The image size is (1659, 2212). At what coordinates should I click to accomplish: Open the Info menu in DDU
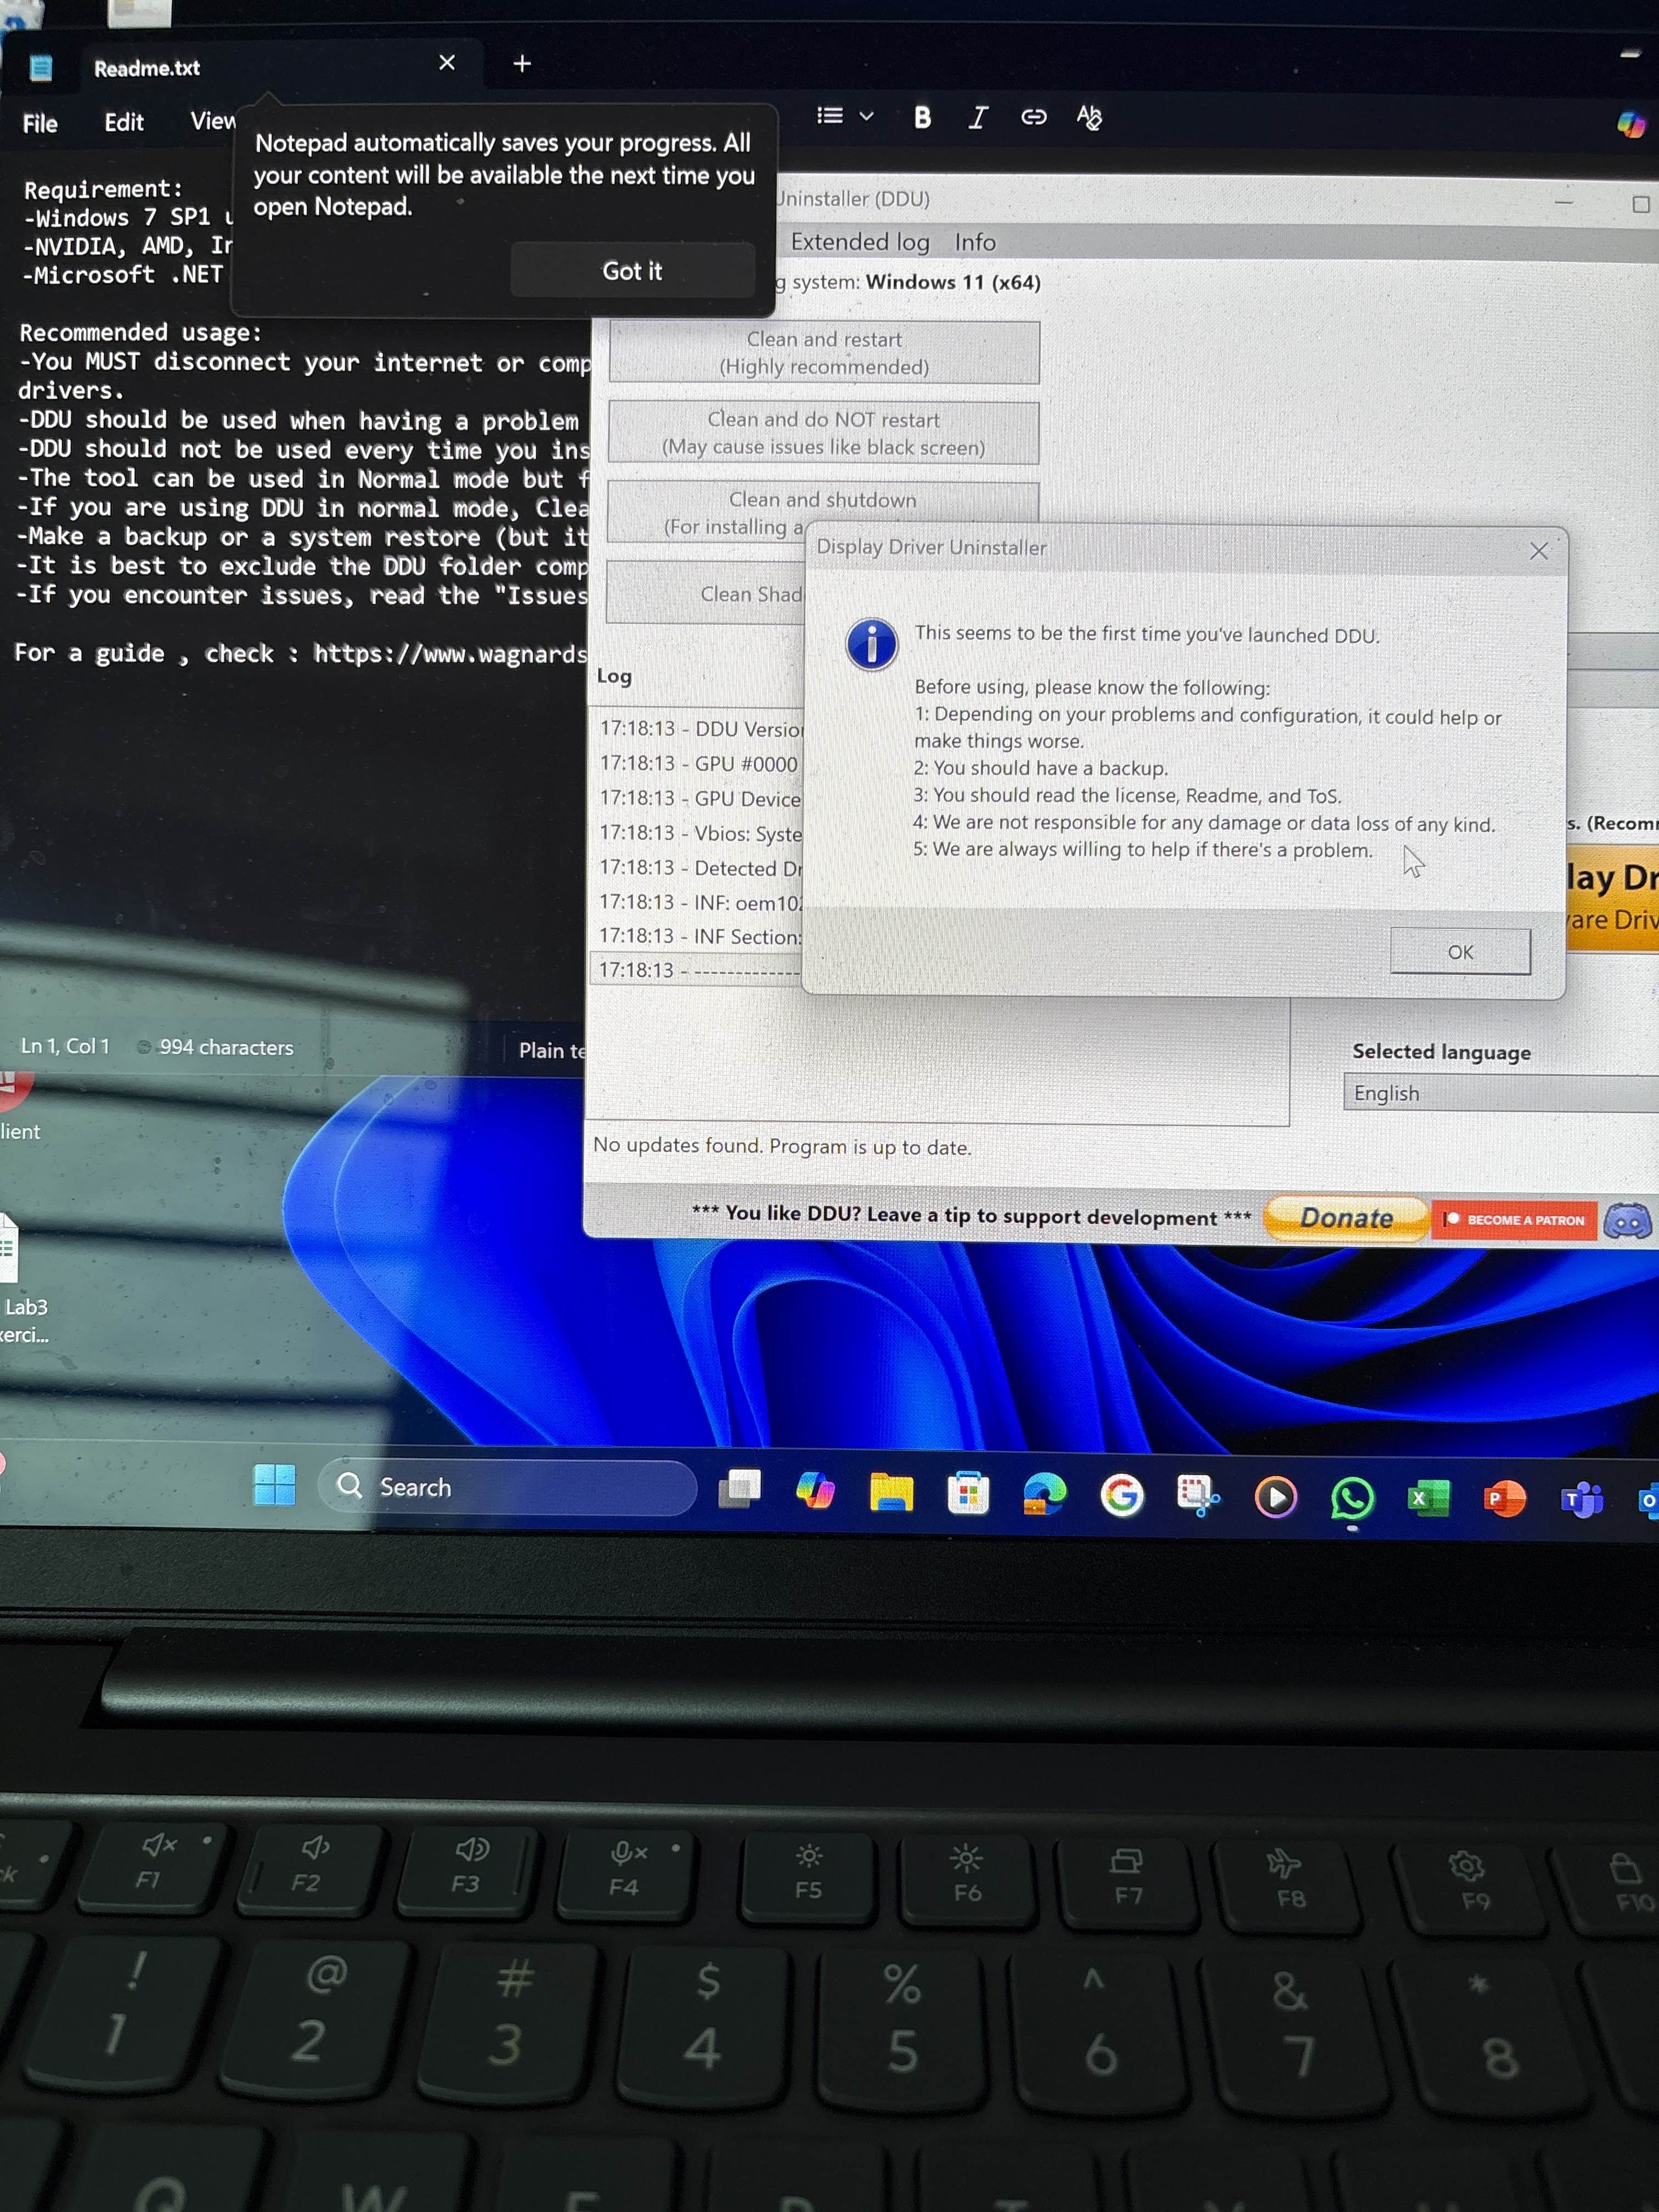[x=975, y=242]
